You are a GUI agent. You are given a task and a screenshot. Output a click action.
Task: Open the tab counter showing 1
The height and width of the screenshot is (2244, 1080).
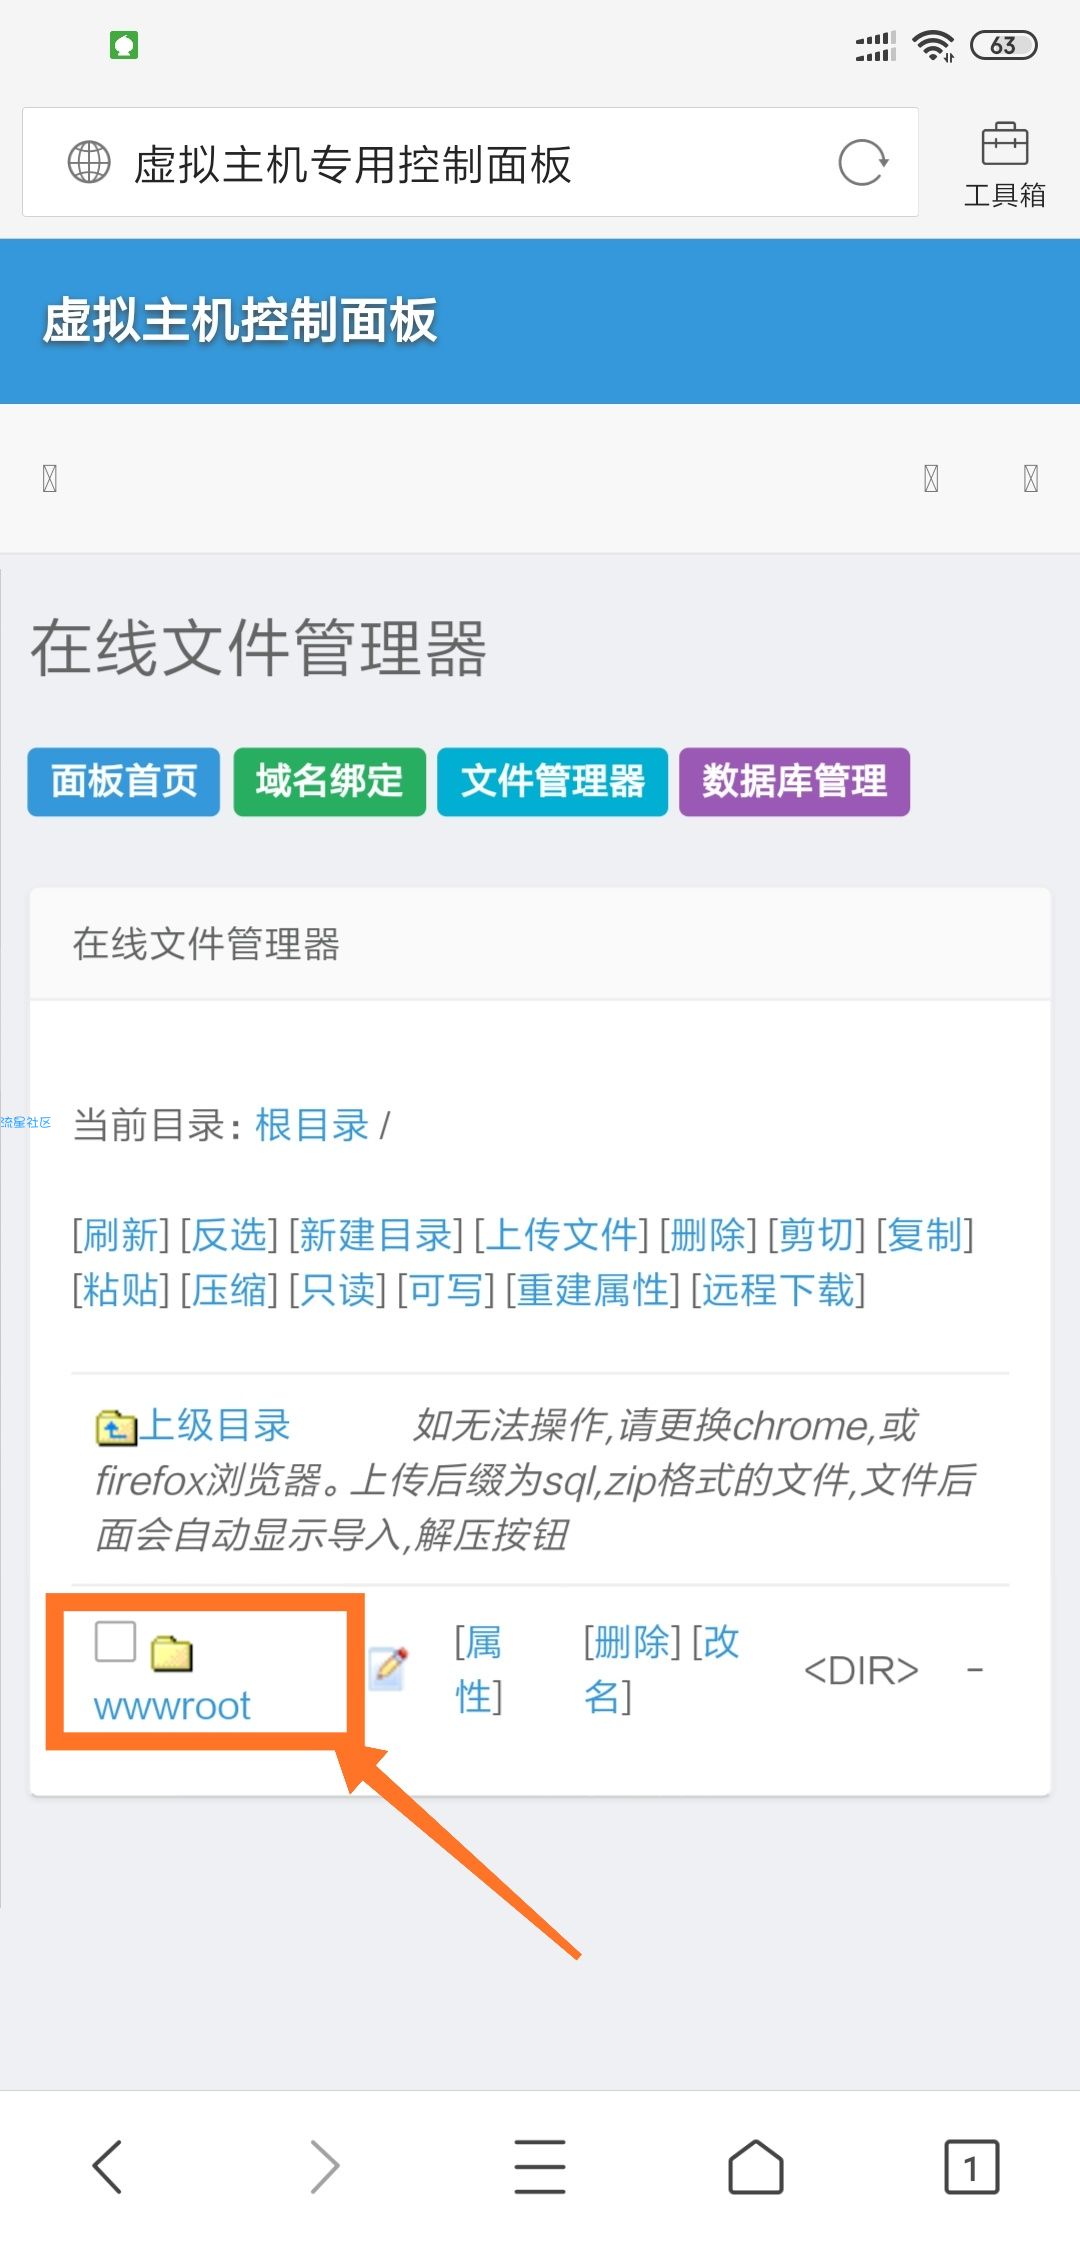(971, 2167)
